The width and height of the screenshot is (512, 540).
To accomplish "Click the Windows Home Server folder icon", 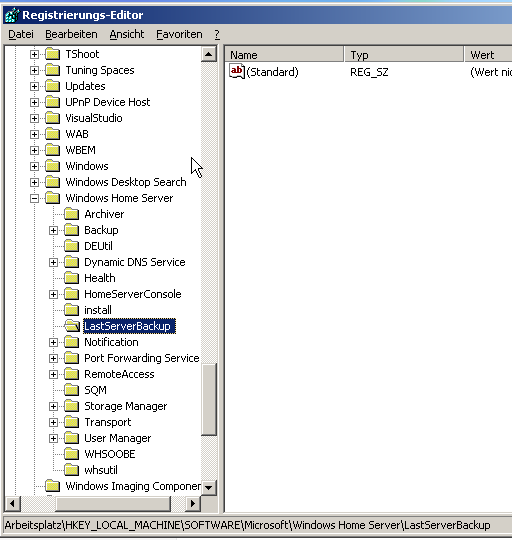I will (x=53, y=198).
